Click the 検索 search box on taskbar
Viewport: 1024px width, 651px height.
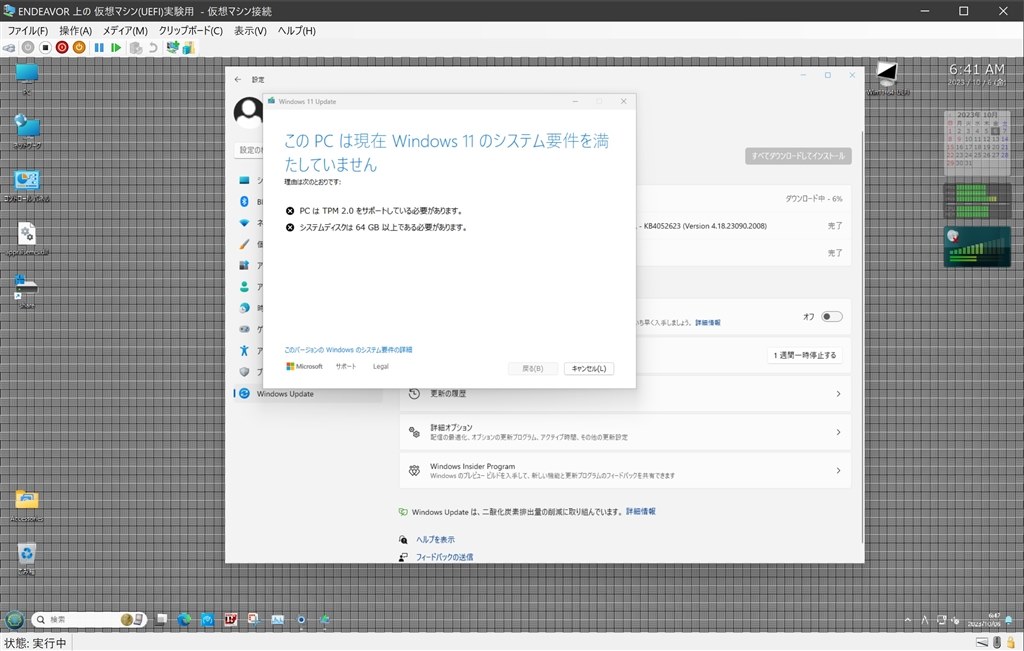[88, 620]
